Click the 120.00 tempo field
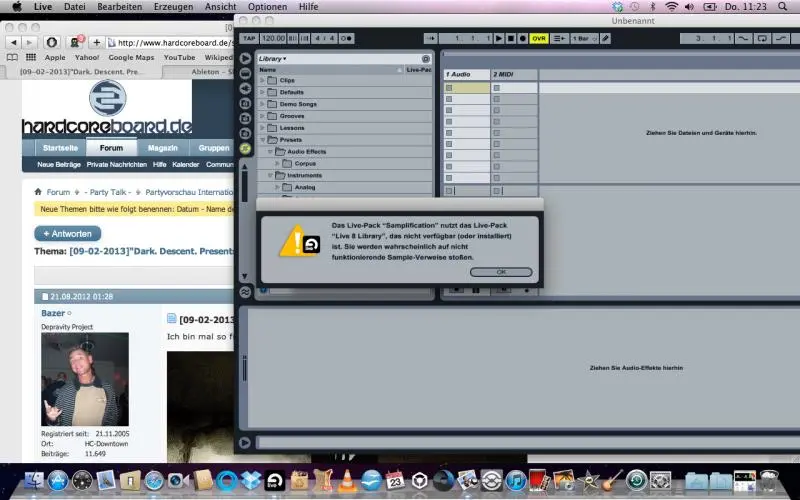This screenshot has width=800, height=500. click(x=273, y=38)
